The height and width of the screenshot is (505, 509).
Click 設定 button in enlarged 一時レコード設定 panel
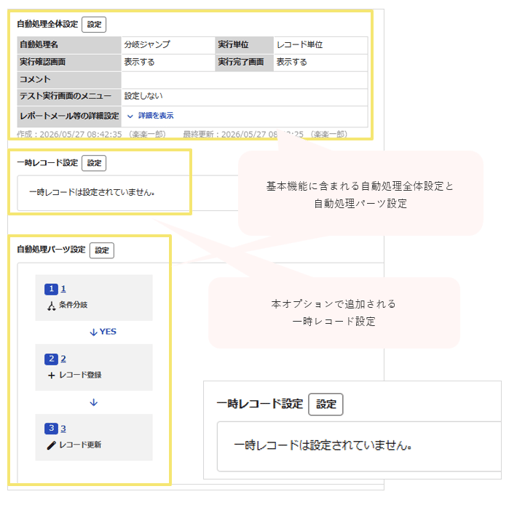(326, 404)
